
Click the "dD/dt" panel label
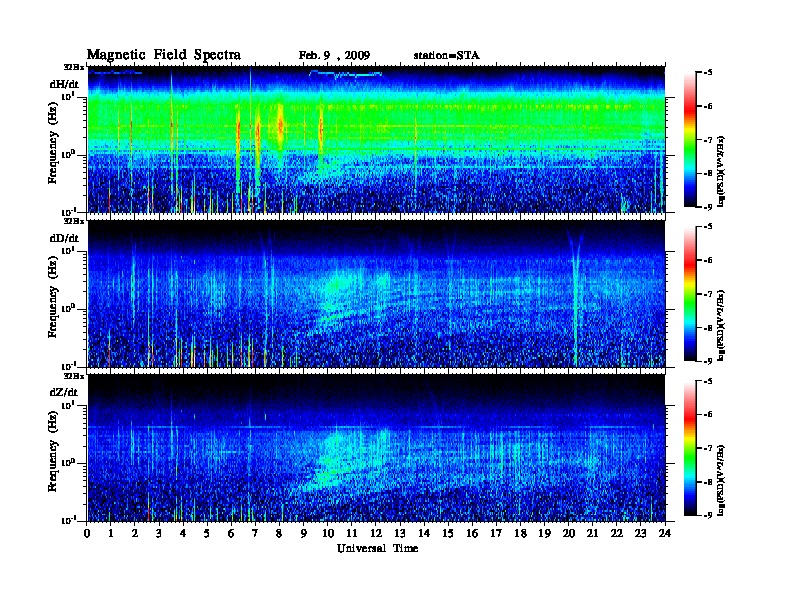click(64, 238)
